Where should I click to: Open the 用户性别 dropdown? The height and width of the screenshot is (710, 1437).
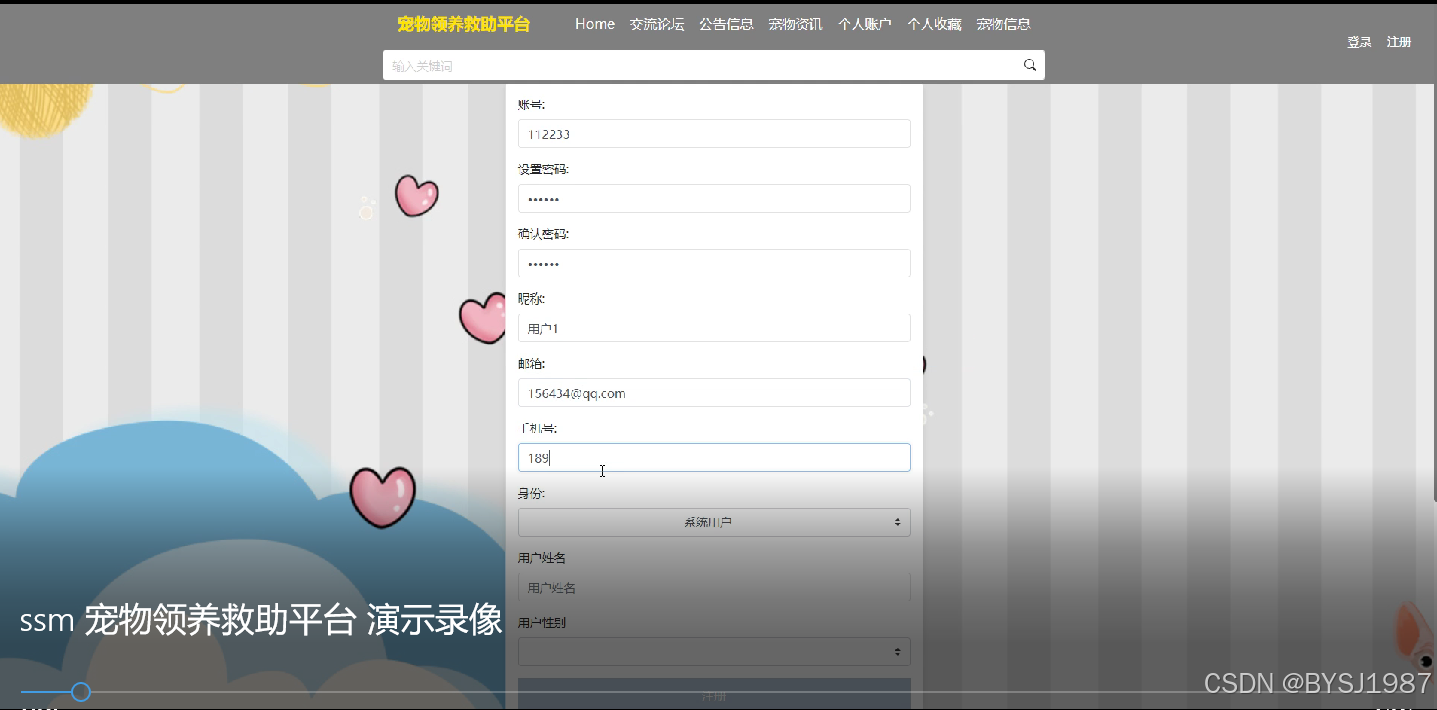click(714, 652)
